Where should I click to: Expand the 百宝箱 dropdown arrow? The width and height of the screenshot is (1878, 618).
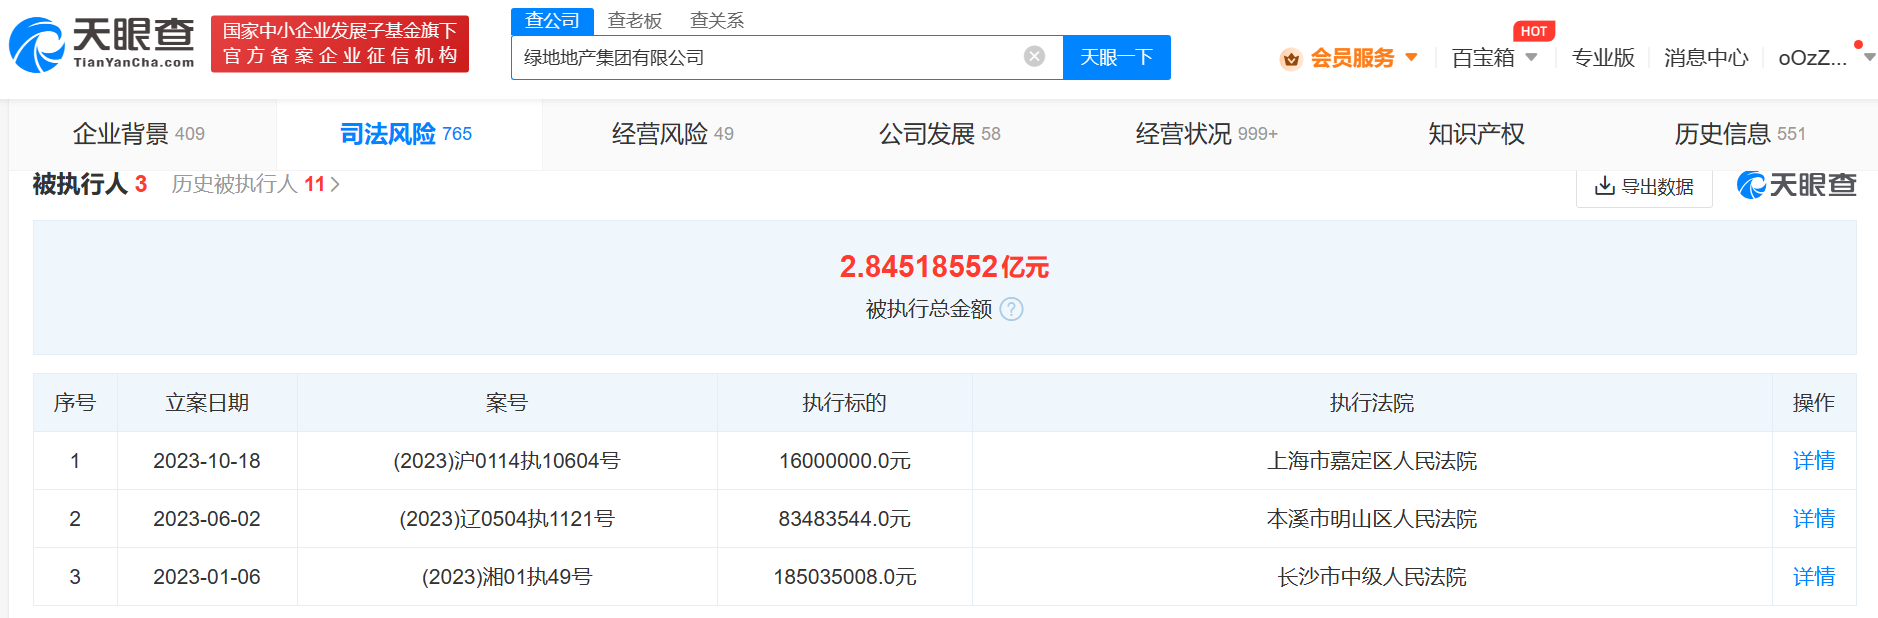point(1532,57)
